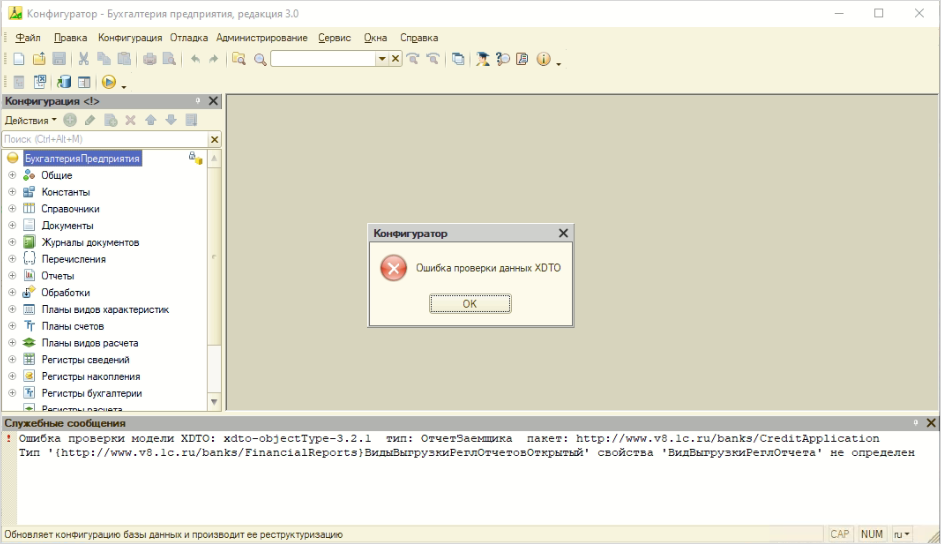
Task: Click the windows list icon
Action: tap(458, 59)
